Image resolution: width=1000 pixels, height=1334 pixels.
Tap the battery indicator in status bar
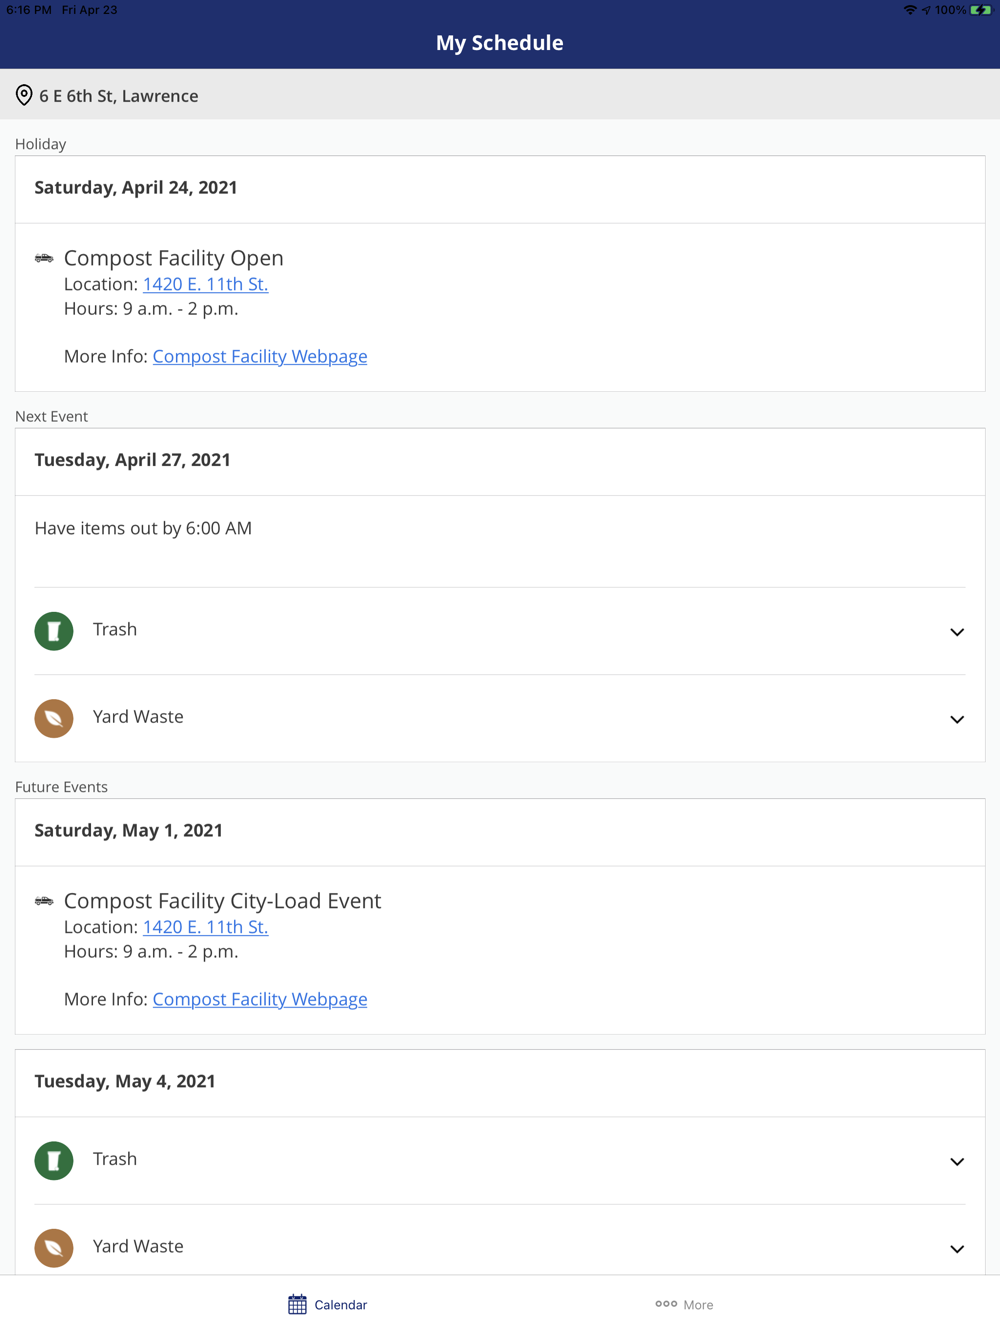pos(980,10)
